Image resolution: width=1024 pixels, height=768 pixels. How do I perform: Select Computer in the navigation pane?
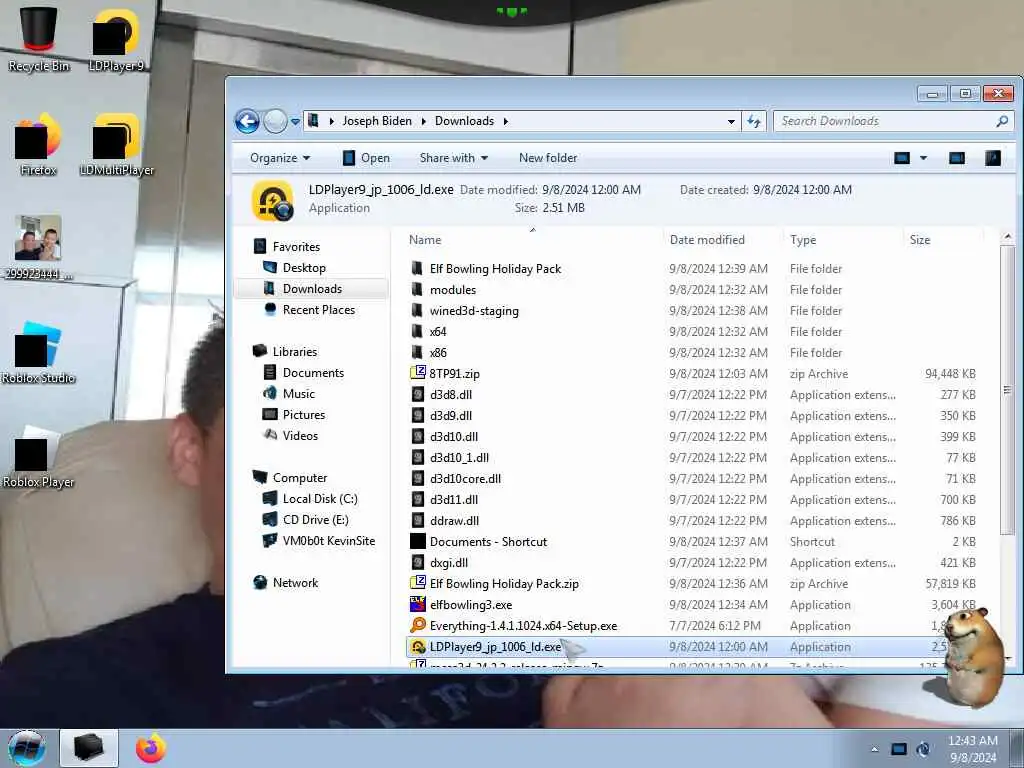289,477
